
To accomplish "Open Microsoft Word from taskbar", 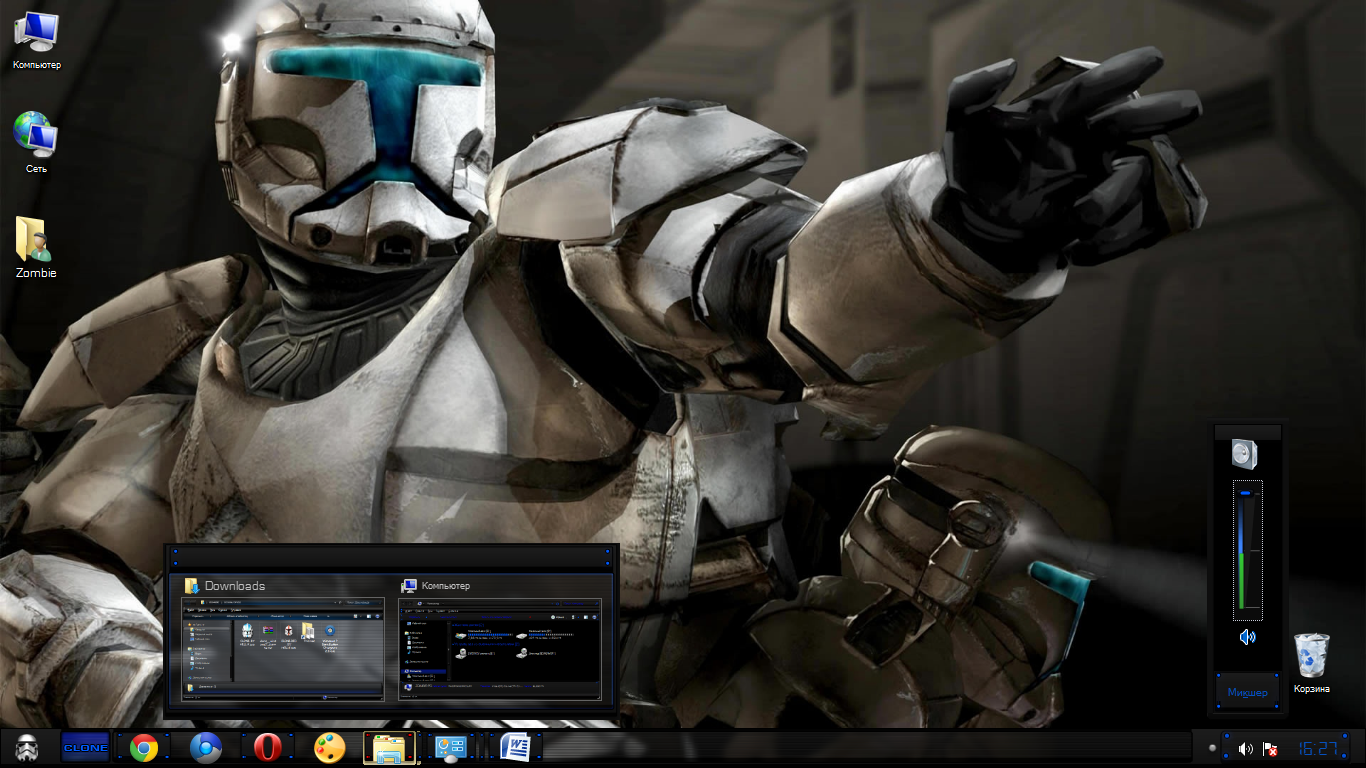I will [516, 747].
